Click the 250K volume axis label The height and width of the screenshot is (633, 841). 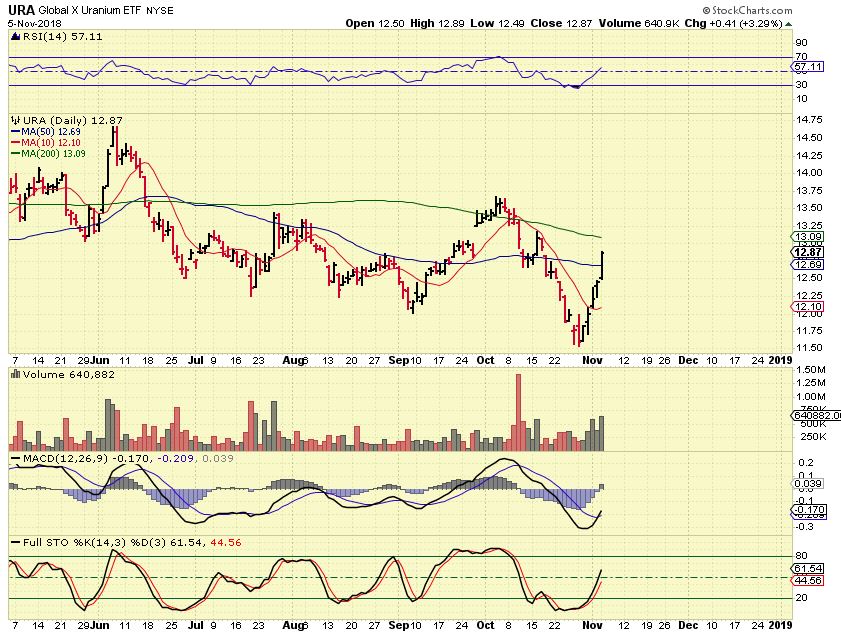click(813, 437)
